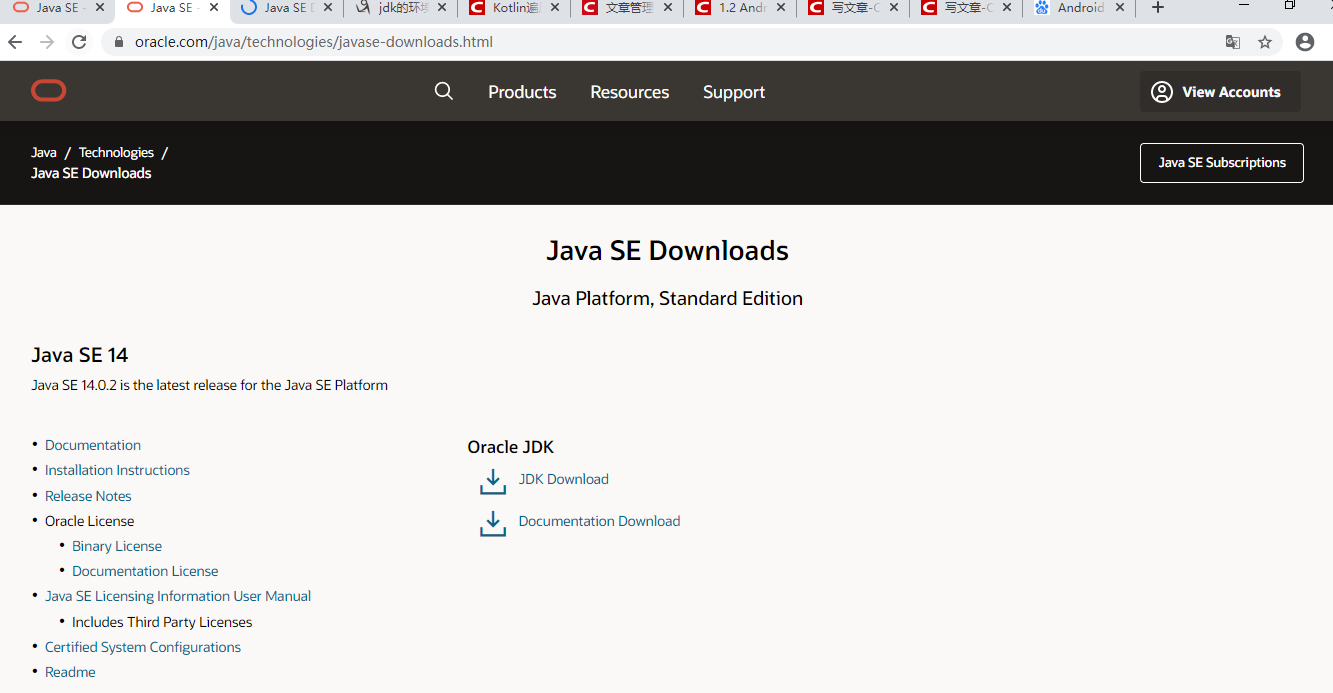Screen dimensions: 1333x693
Task: Close the 文章管理 tab
Action: 668,8
